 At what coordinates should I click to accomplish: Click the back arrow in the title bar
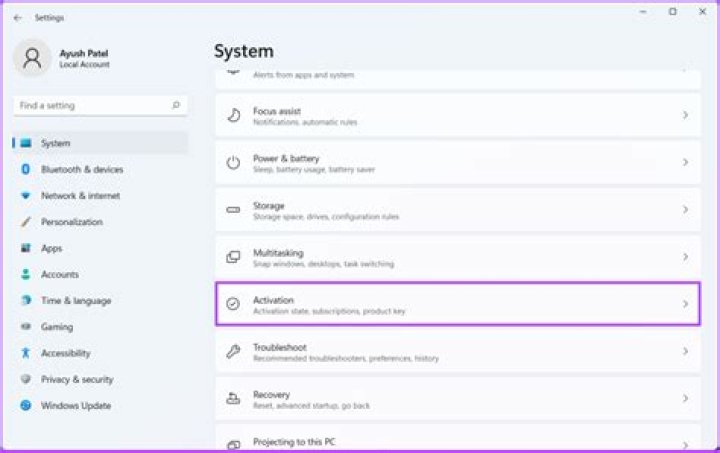point(17,17)
